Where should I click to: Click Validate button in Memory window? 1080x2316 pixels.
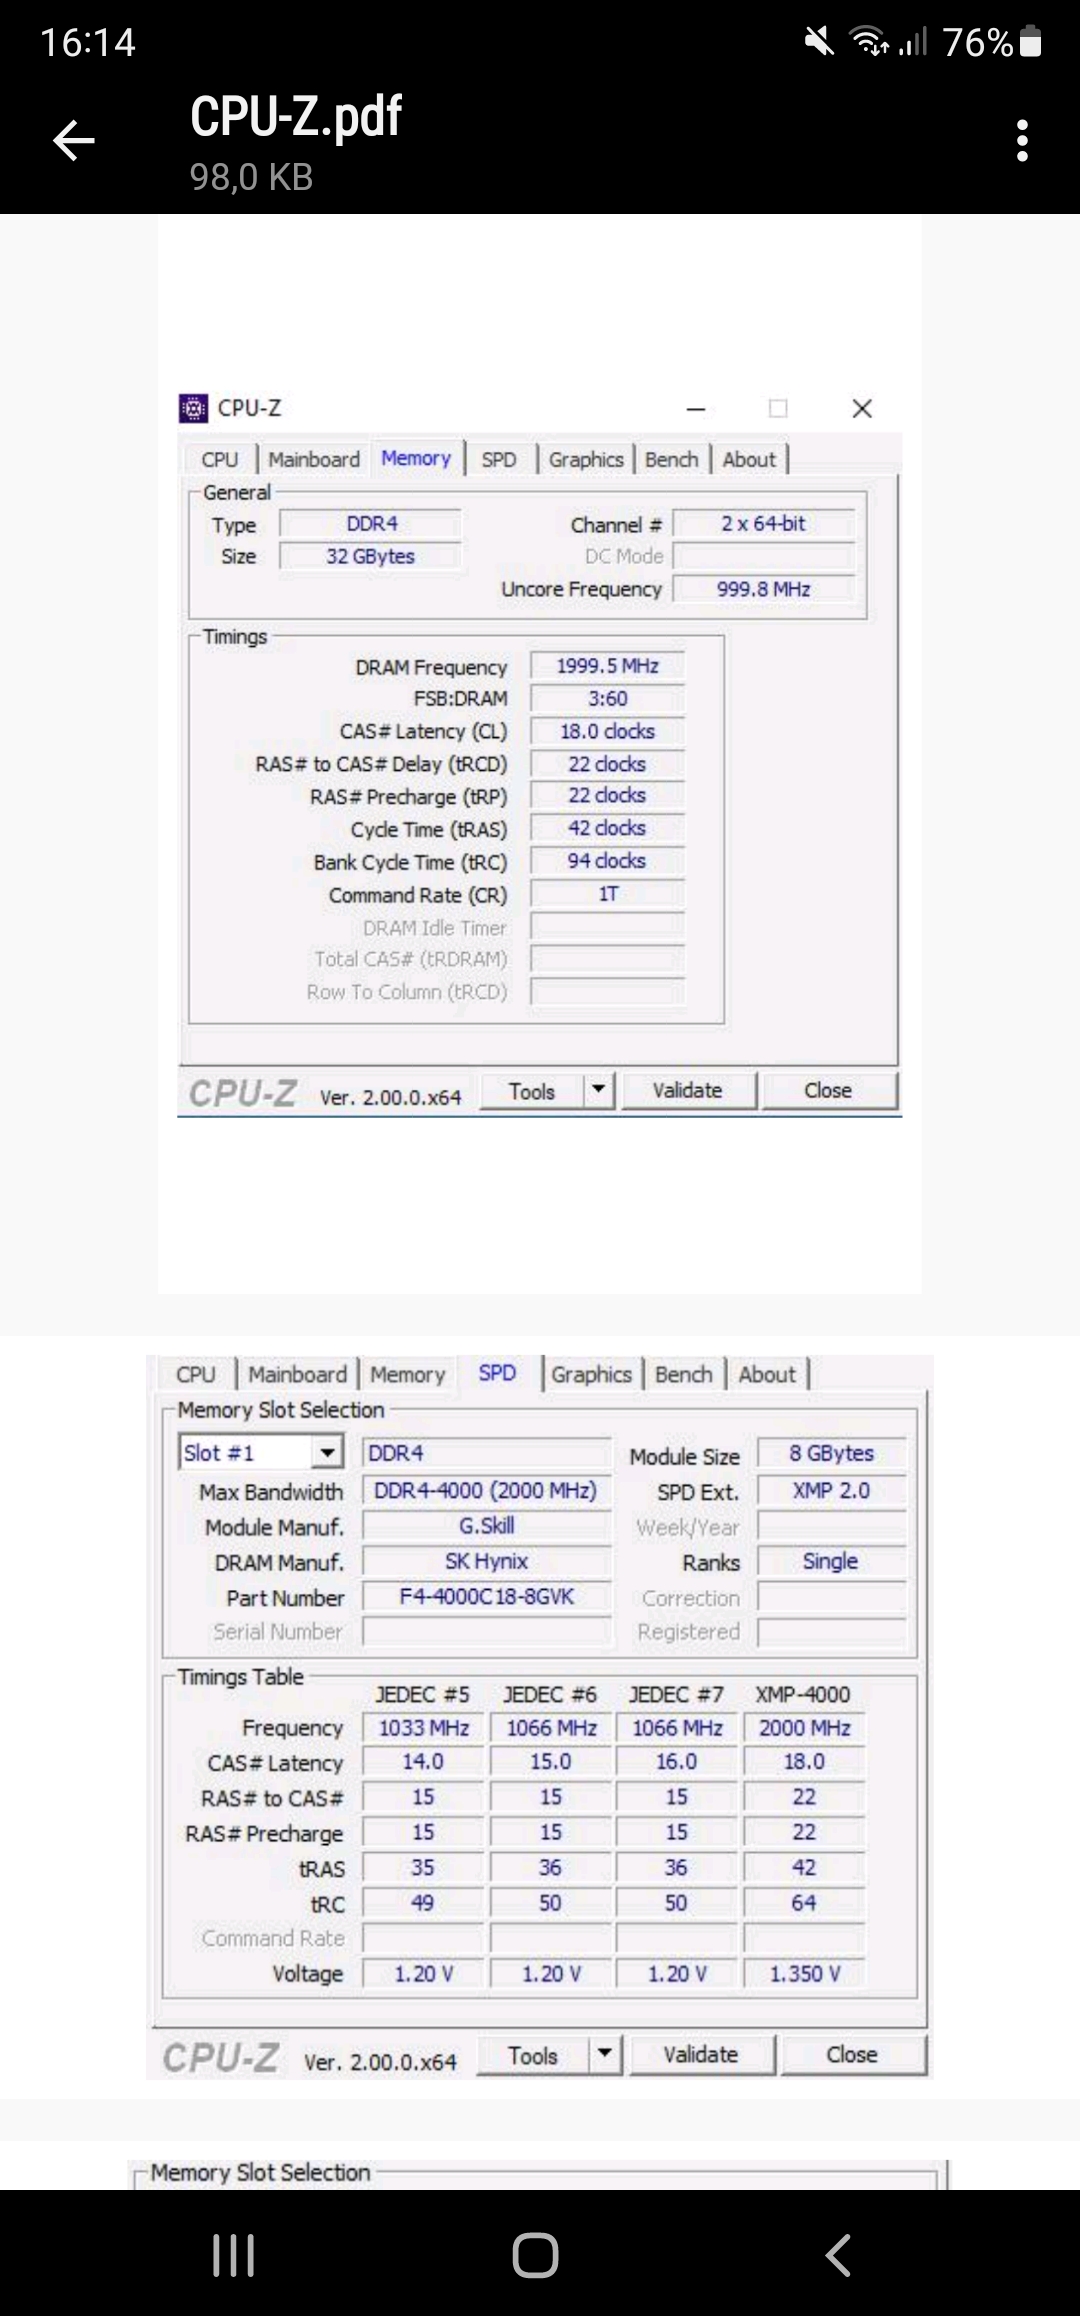tap(688, 1090)
